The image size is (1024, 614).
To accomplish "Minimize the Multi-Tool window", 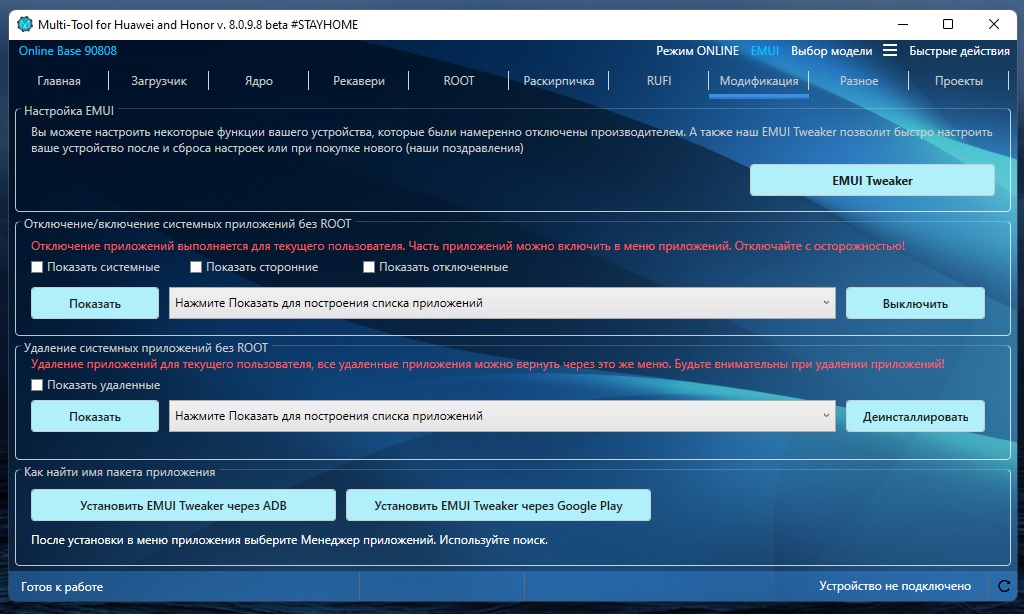I will (x=903, y=24).
